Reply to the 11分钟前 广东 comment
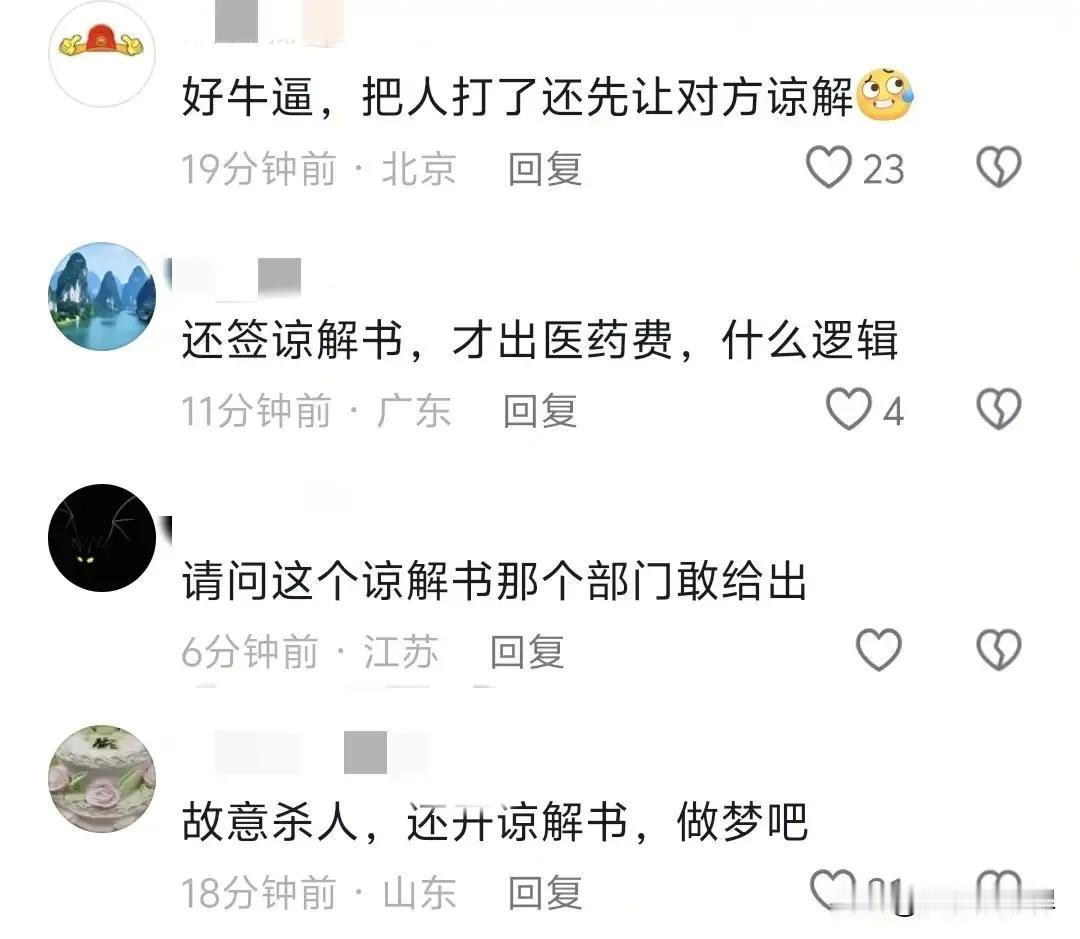The width and height of the screenshot is (1080, 939). click(540, 411)
